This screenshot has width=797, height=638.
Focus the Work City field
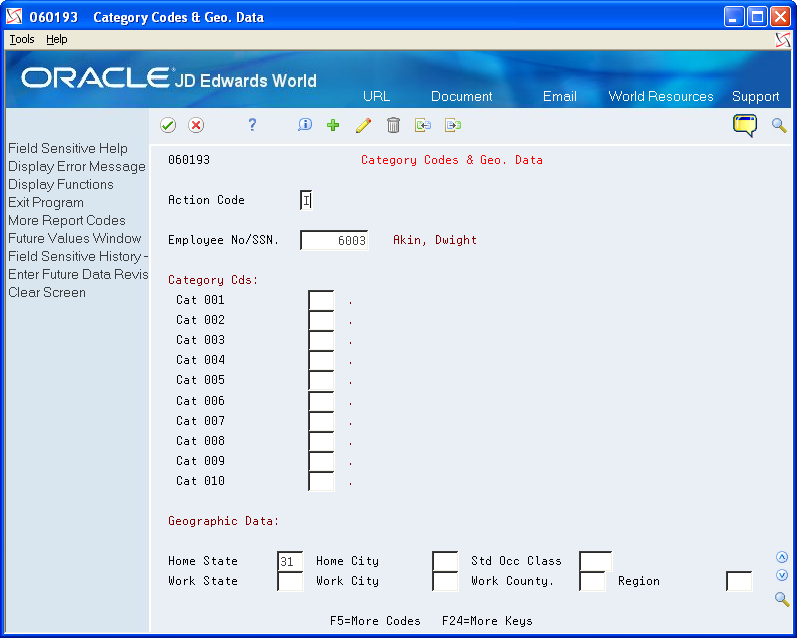[x=445, y=581]
